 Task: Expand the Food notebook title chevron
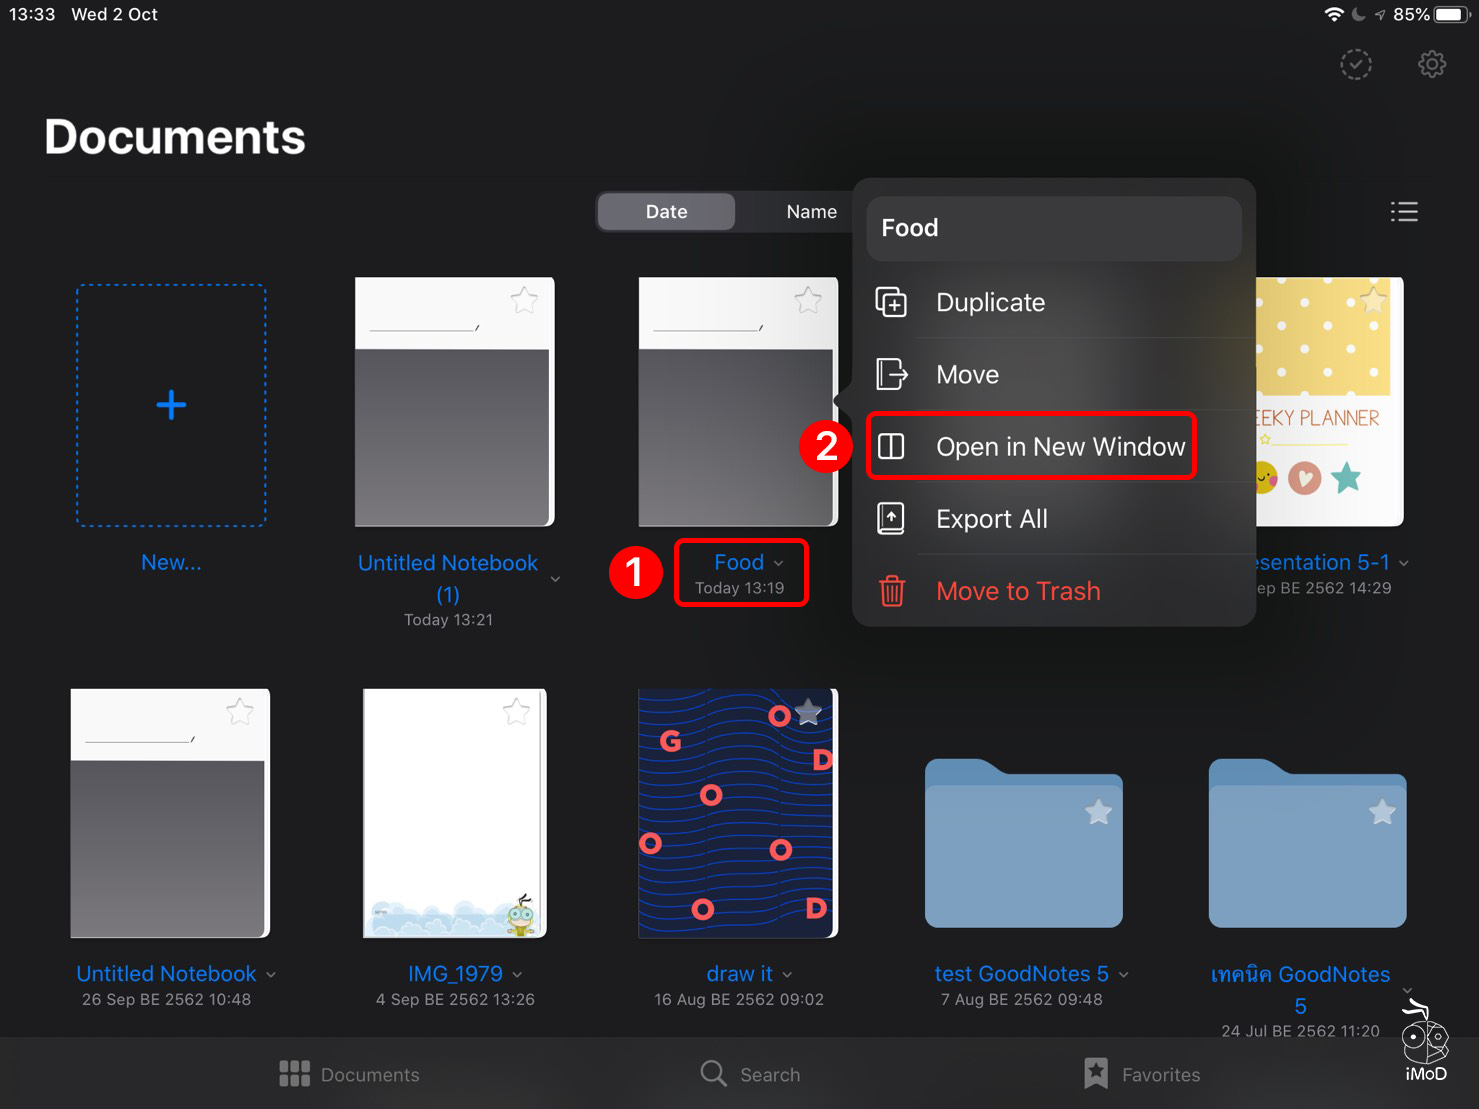click(x=779, y=564)
